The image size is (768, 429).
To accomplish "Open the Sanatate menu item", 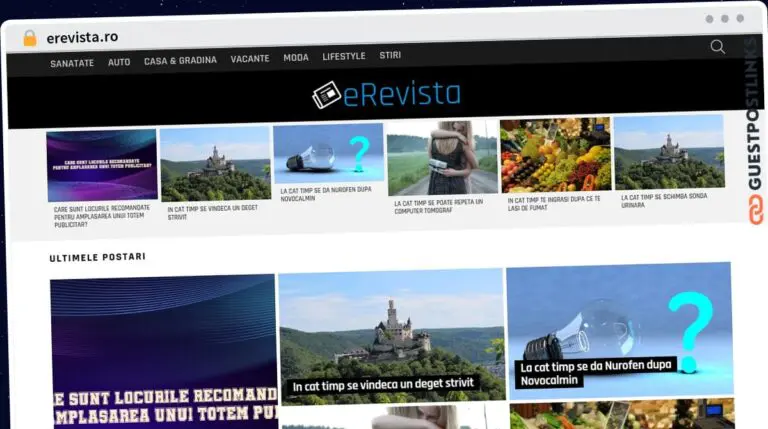I will pos(72,63).
